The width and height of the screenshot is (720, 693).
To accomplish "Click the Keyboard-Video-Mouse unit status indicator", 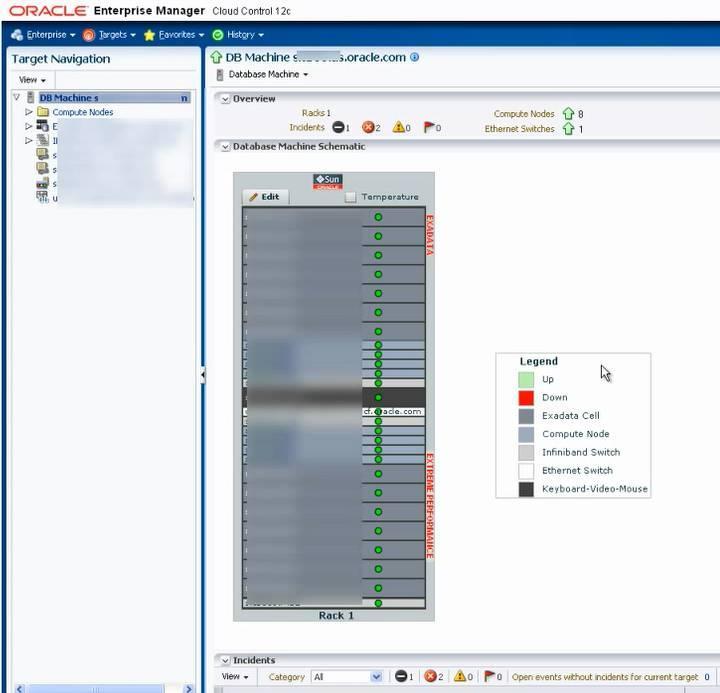I will 378,398.
